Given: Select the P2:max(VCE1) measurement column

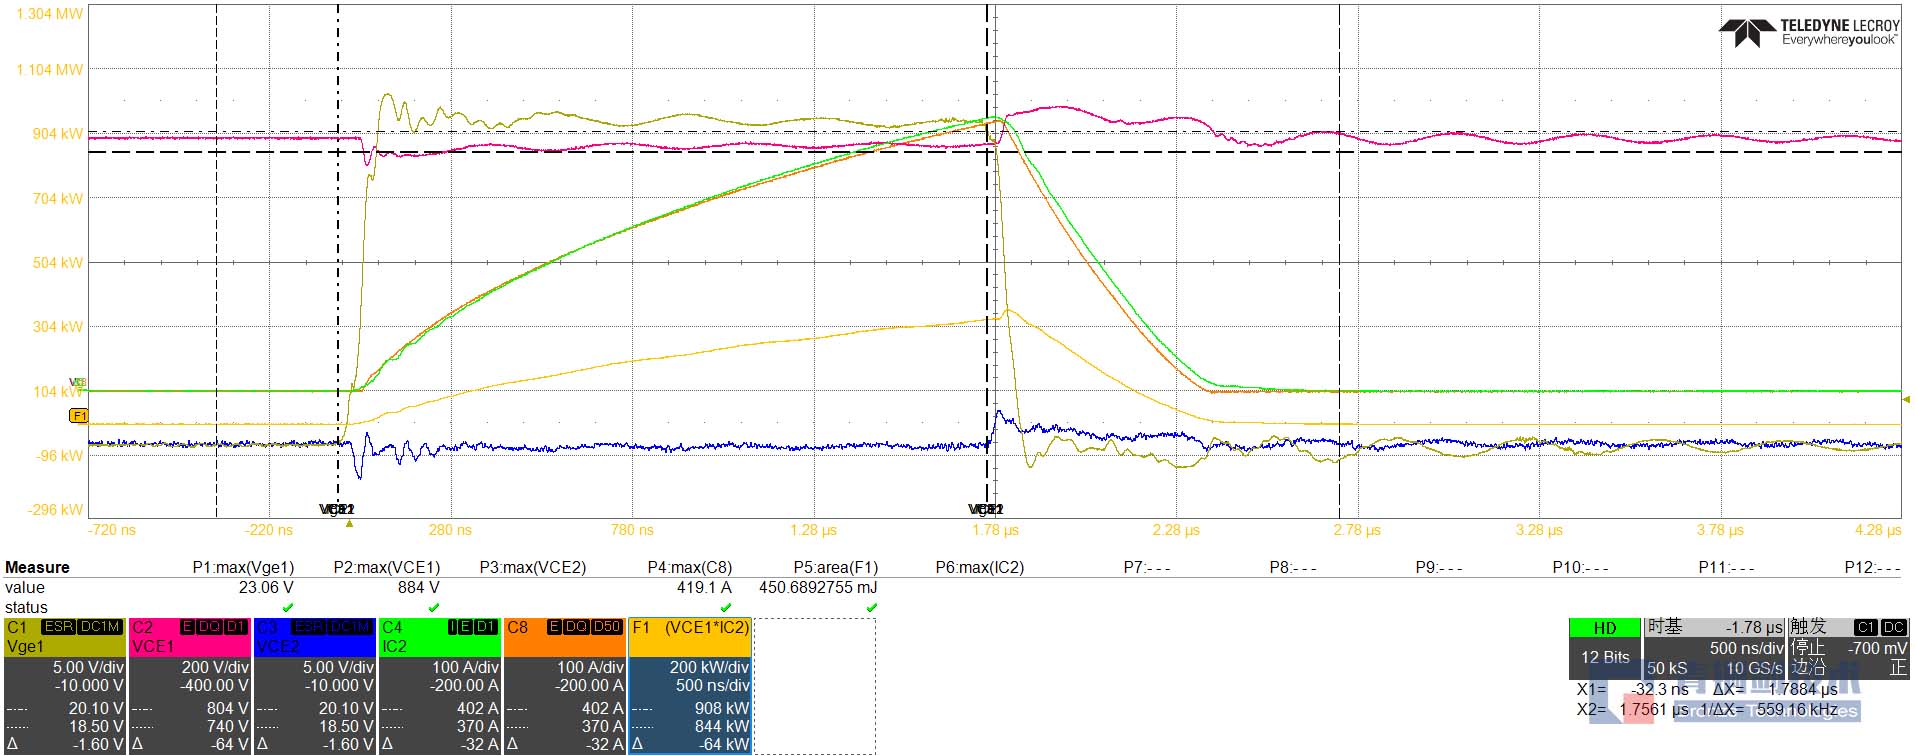Looking at the screenshot, I should pos(386,567).
